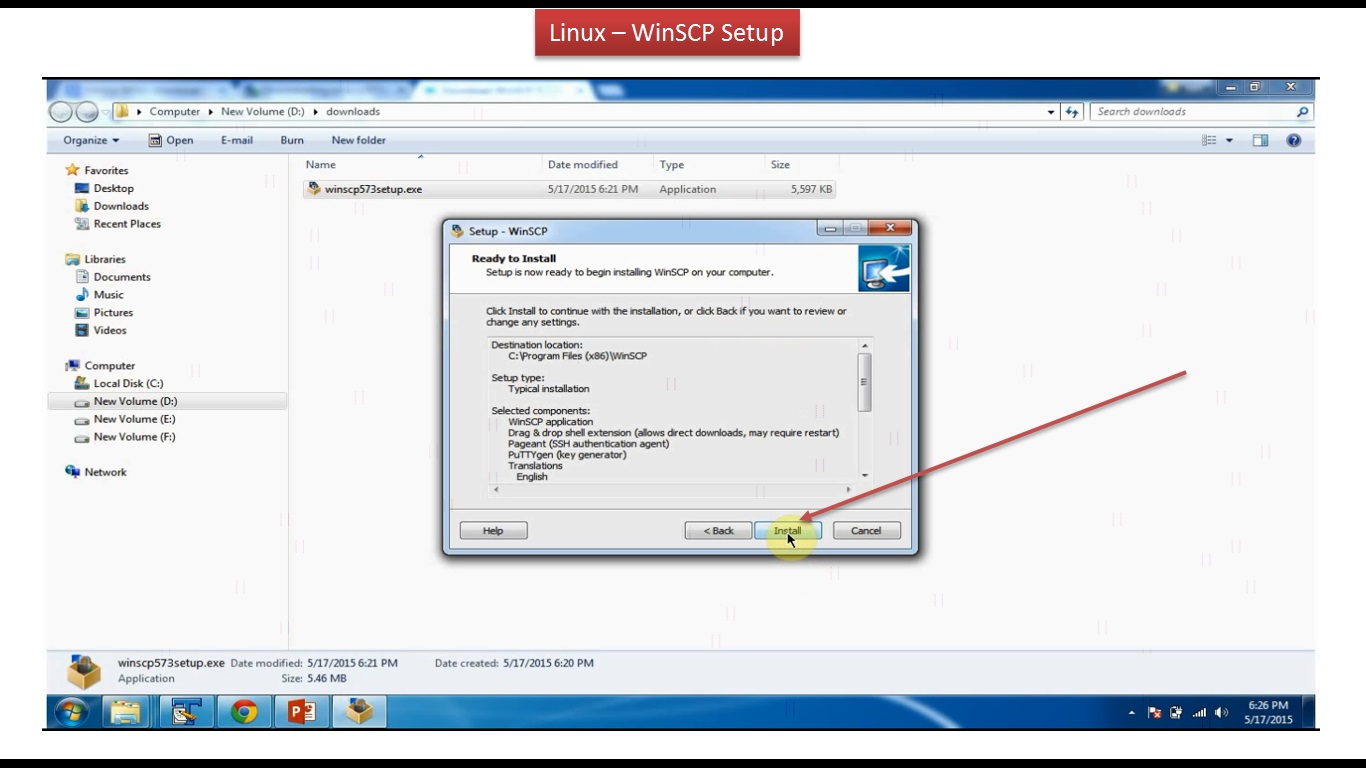
Task: Cancel the WinSCP setup
Action: click(x=866, y=530)
